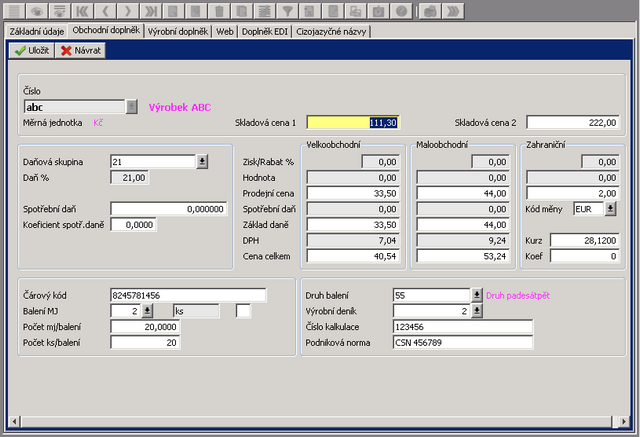Expand the Daňová skupina dropdown
The image size is (640, 437).
tap(201, 161)
